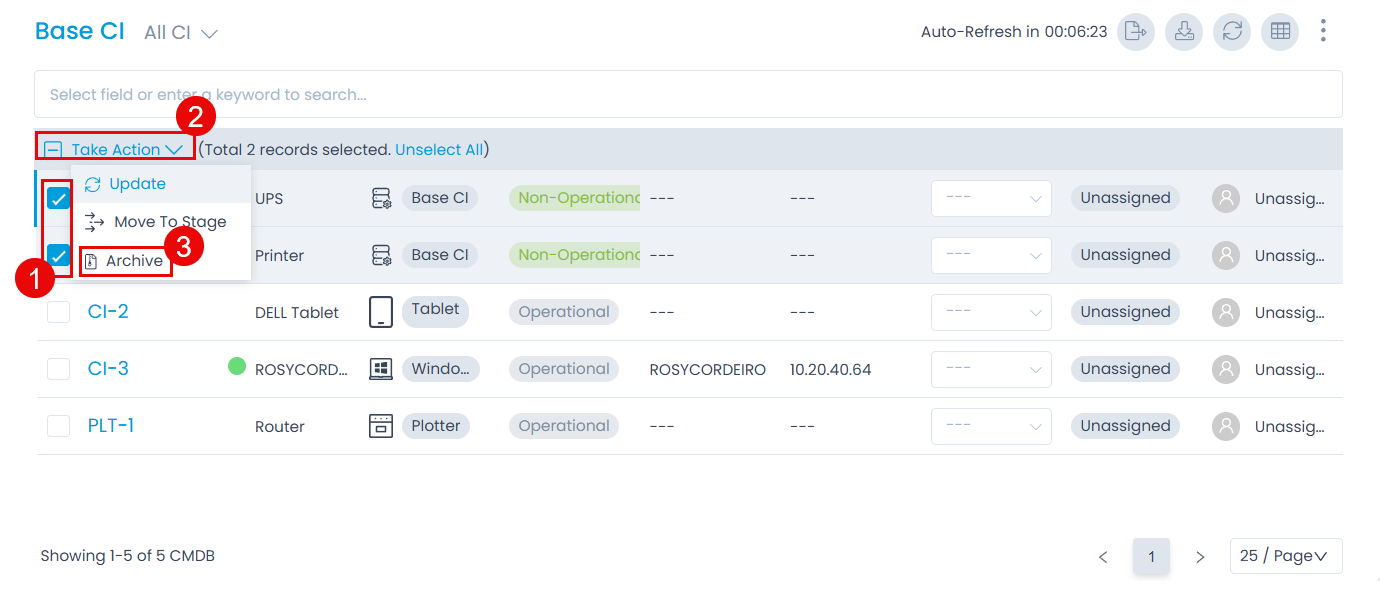Image resolution: width=1380 pixels, height=601 pixels.
Task: Select Move To Stage menu option
Action: 169,222
